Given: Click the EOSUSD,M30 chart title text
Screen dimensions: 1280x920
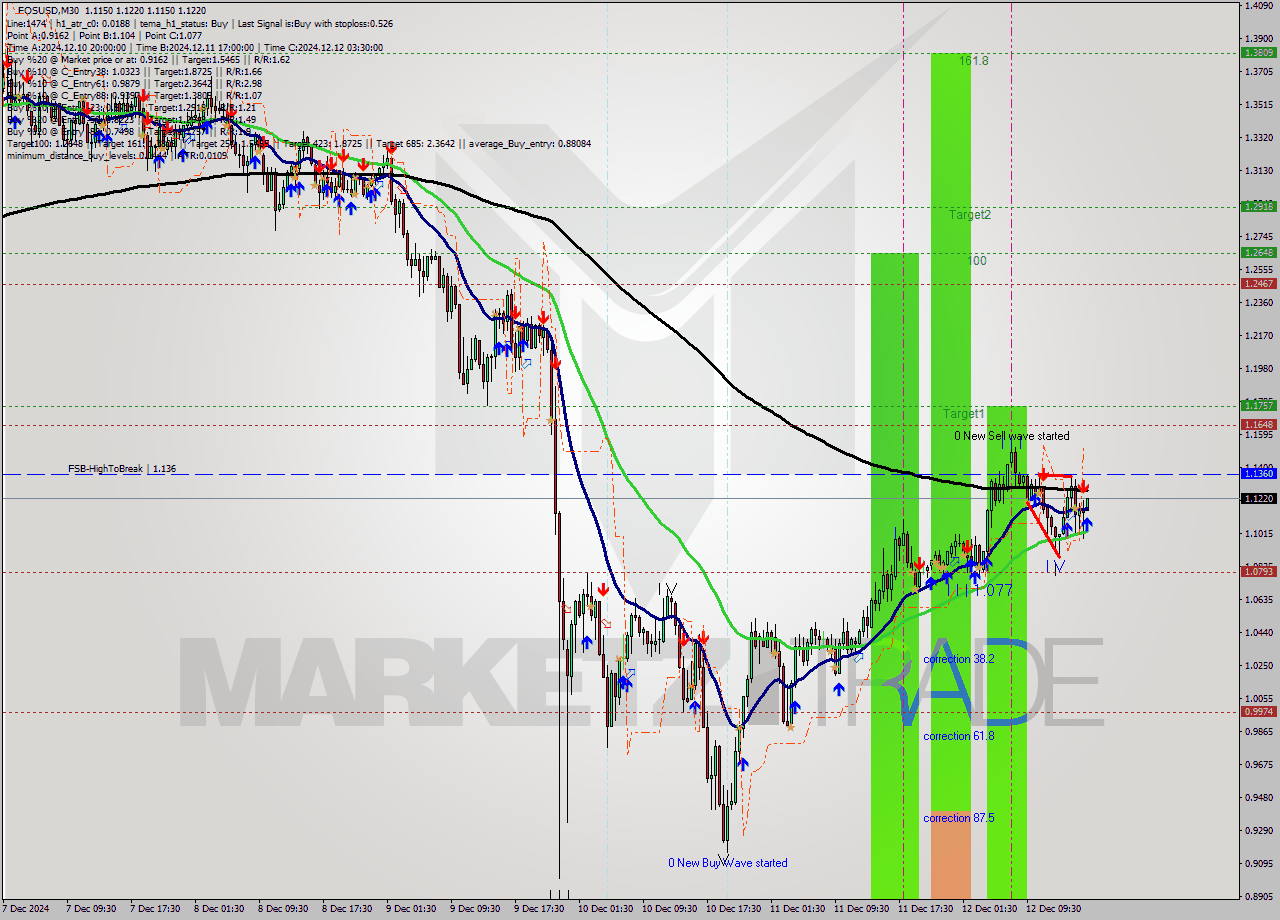Looking at the screenshot, I should pyautogui.click(x=51, y=10).
